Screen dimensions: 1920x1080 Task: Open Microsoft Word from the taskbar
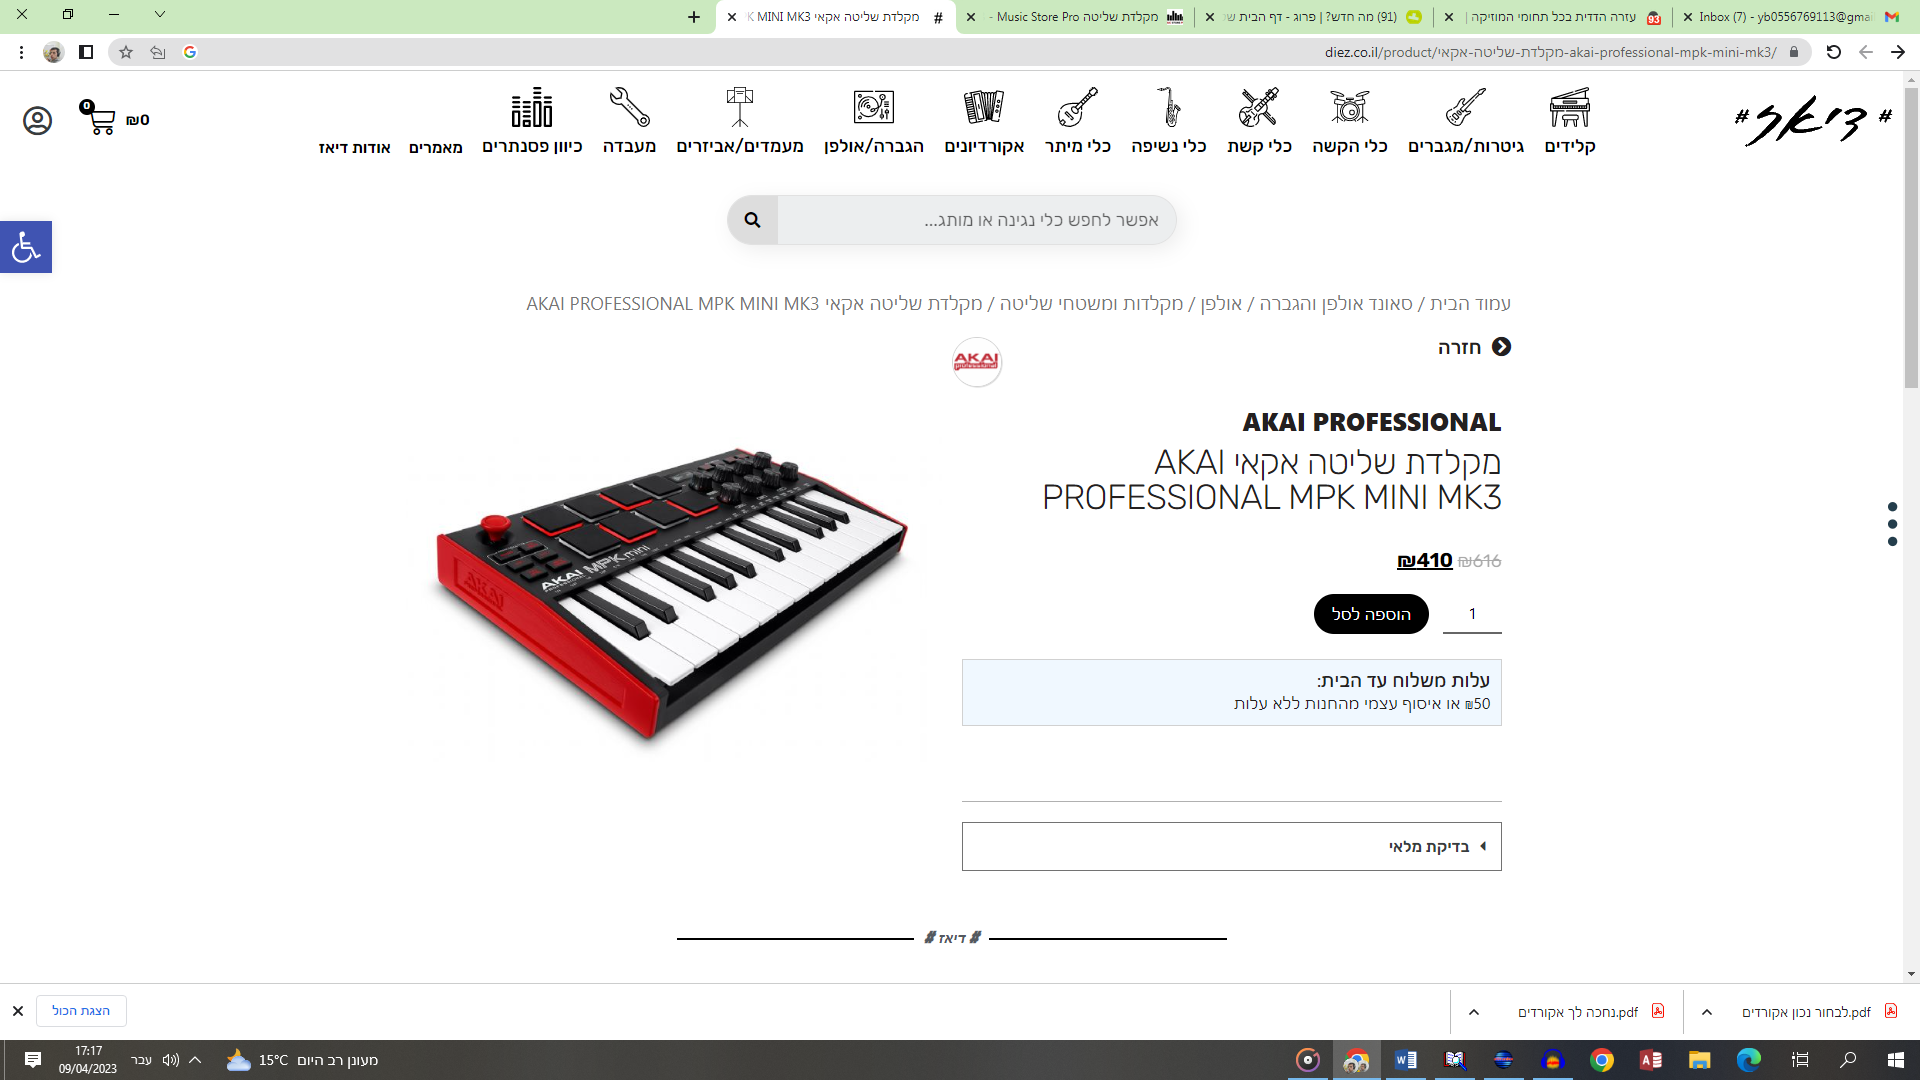pos(1405,1060)
